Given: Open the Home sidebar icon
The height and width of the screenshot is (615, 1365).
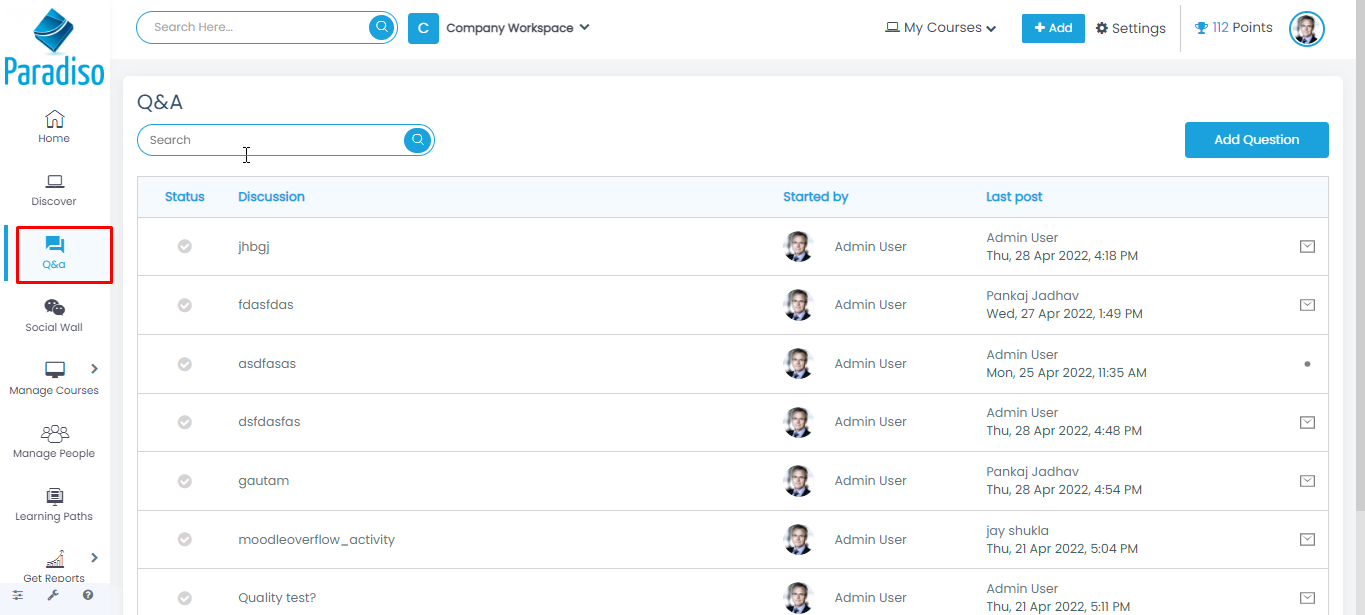Looking at the screenshot, I should click(54, 120).
